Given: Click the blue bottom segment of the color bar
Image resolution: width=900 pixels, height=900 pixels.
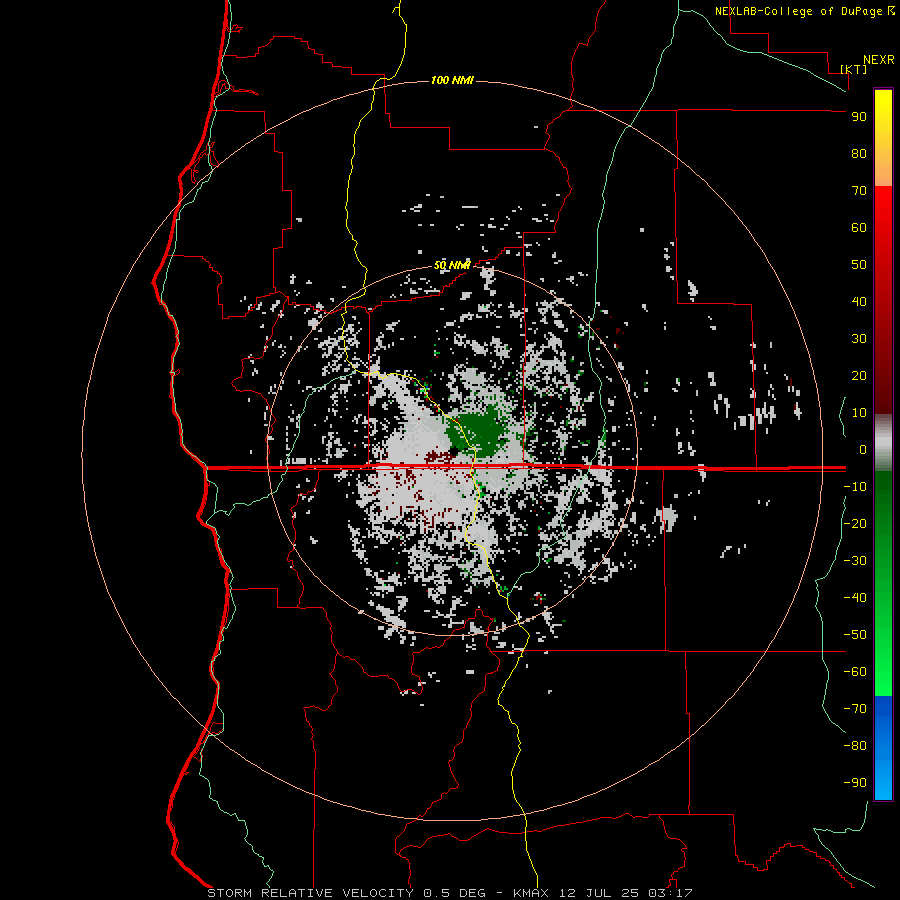Looking at the screenshot, I should tap(883, 748).
